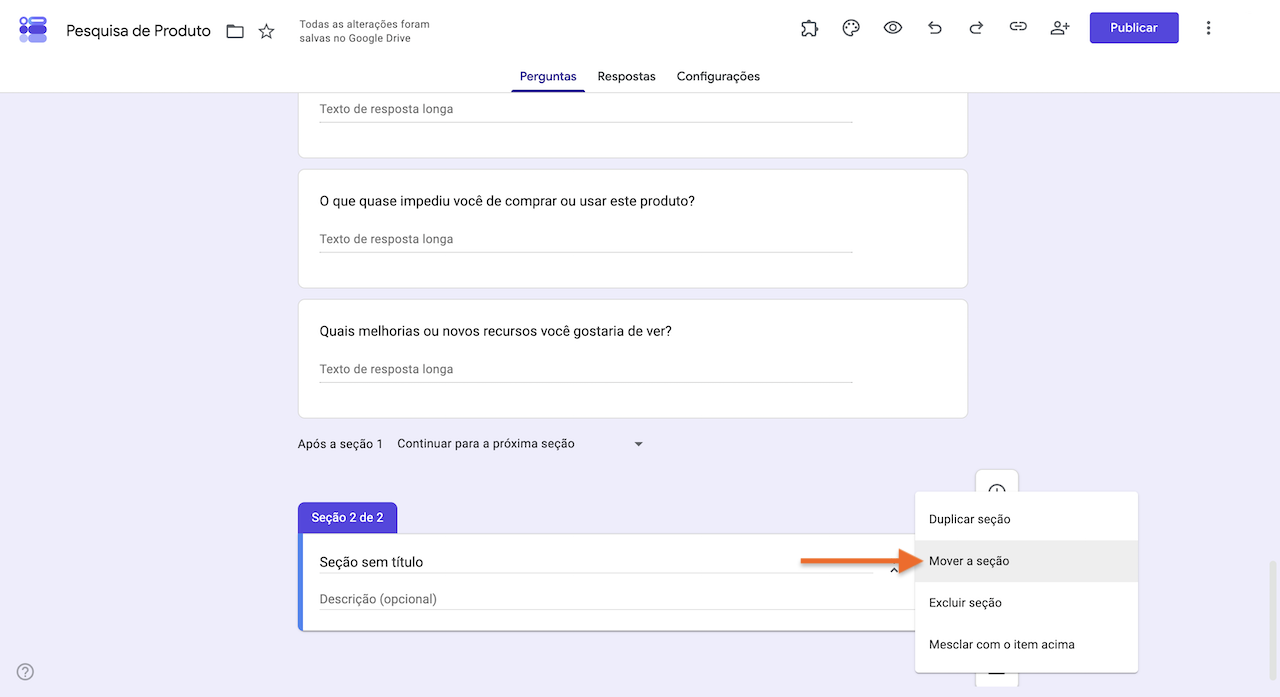Open the Google Forms home logo

(x=33, y=29)
